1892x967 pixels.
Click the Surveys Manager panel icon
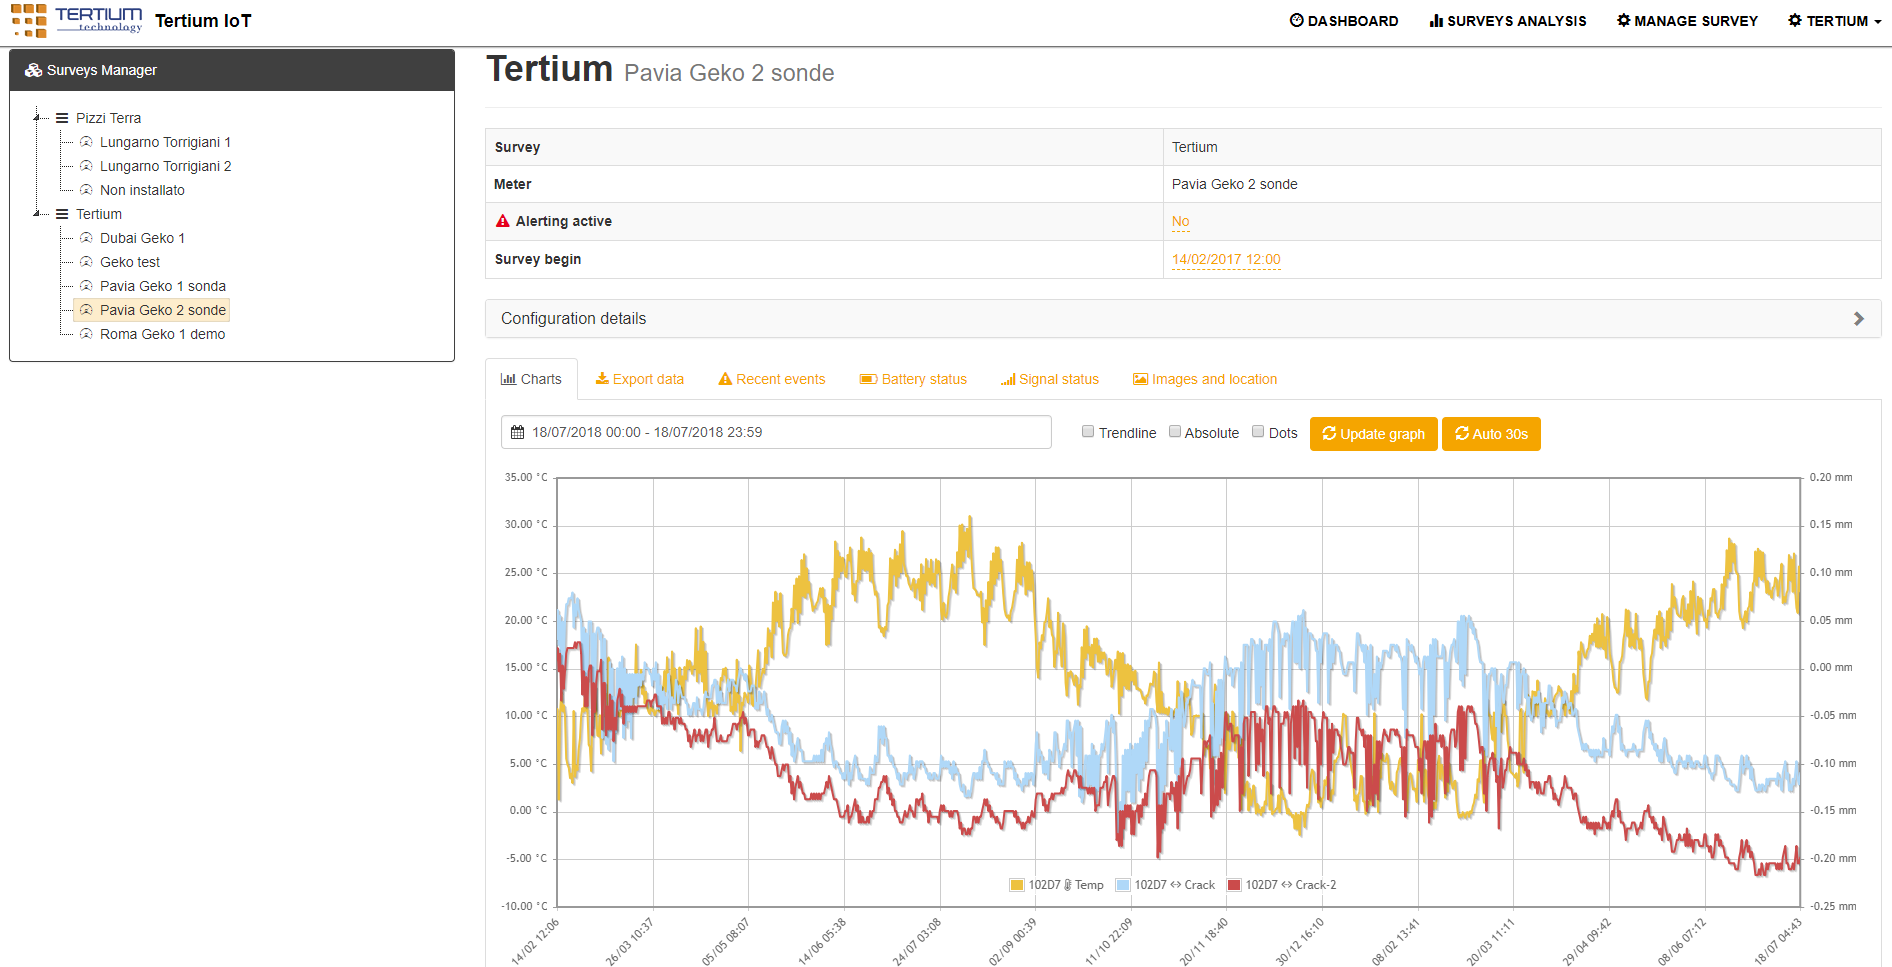point(33,70)
